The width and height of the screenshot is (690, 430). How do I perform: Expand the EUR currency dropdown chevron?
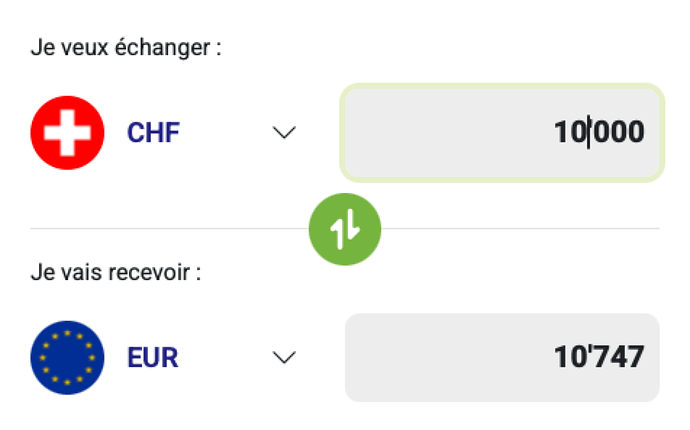pyautogui.click(x=285, y=357)
